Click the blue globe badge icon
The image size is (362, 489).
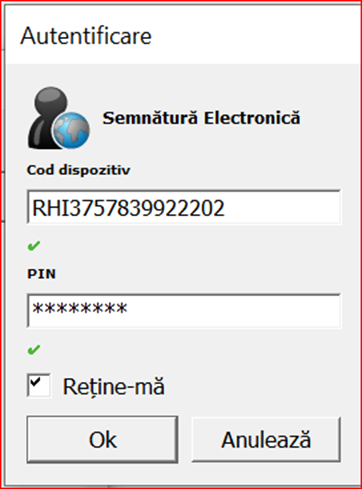coord(71,131)
